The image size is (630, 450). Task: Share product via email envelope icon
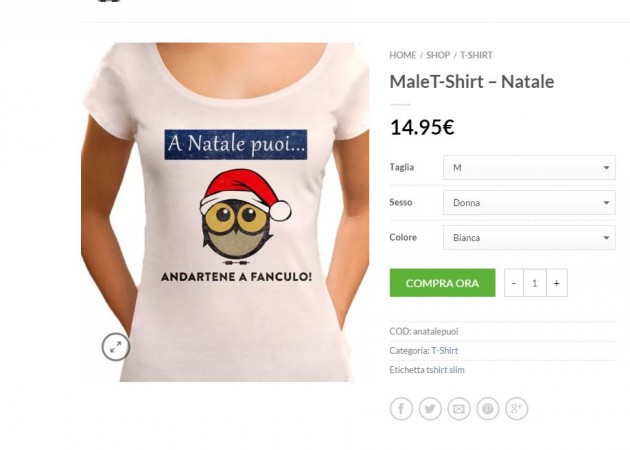tap(459, 409)
